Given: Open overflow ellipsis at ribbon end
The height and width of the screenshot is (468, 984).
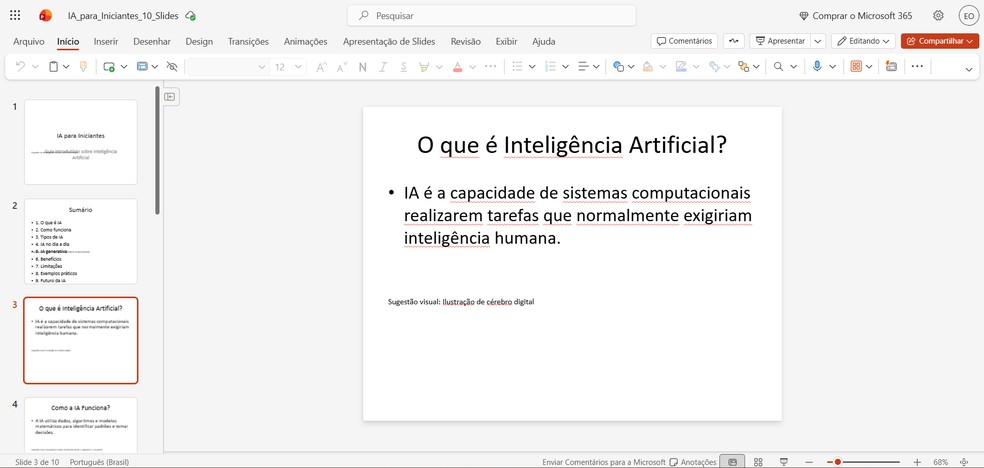Looking at the screenshot, I should point(917,66).
